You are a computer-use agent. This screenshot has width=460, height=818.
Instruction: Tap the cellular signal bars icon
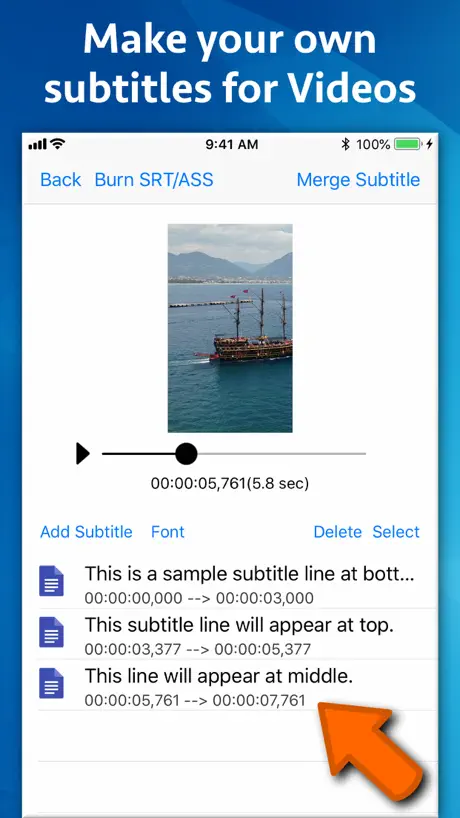(38, 145)
